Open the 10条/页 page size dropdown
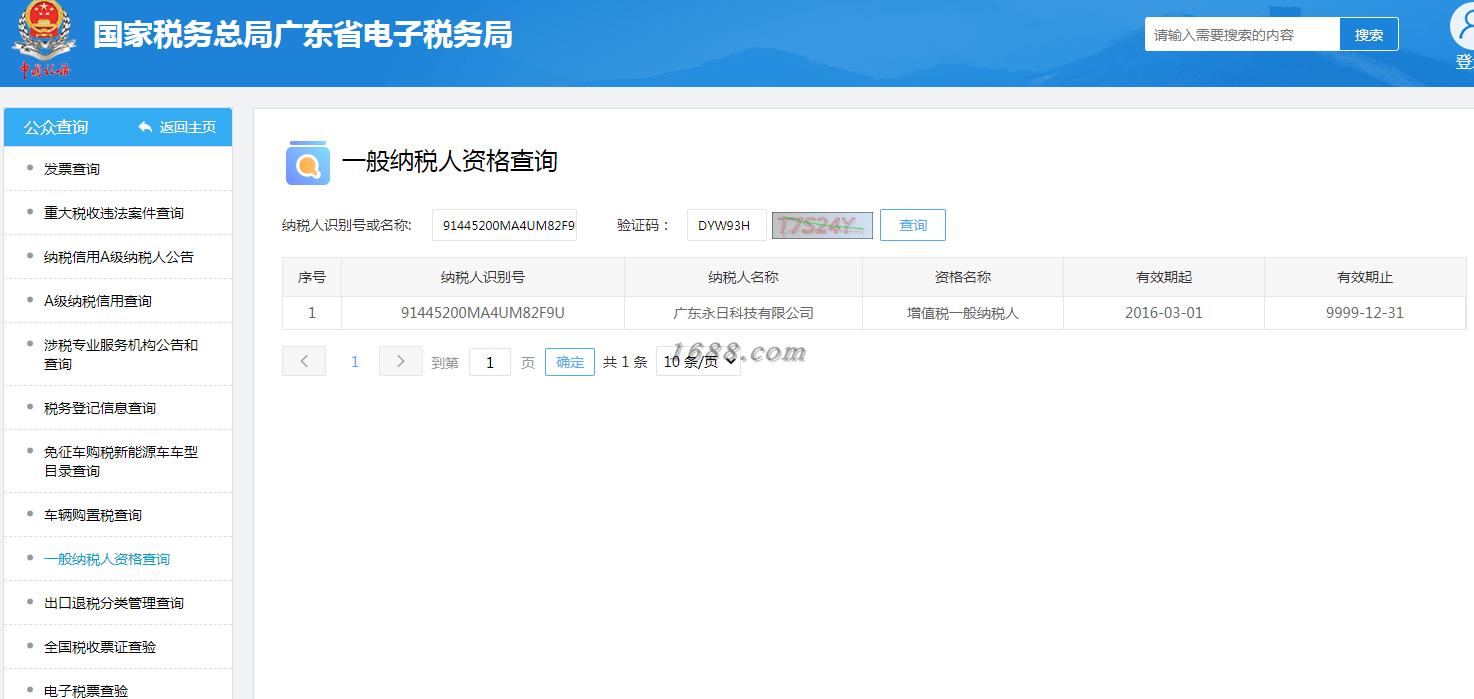 (x=698, y=361)
